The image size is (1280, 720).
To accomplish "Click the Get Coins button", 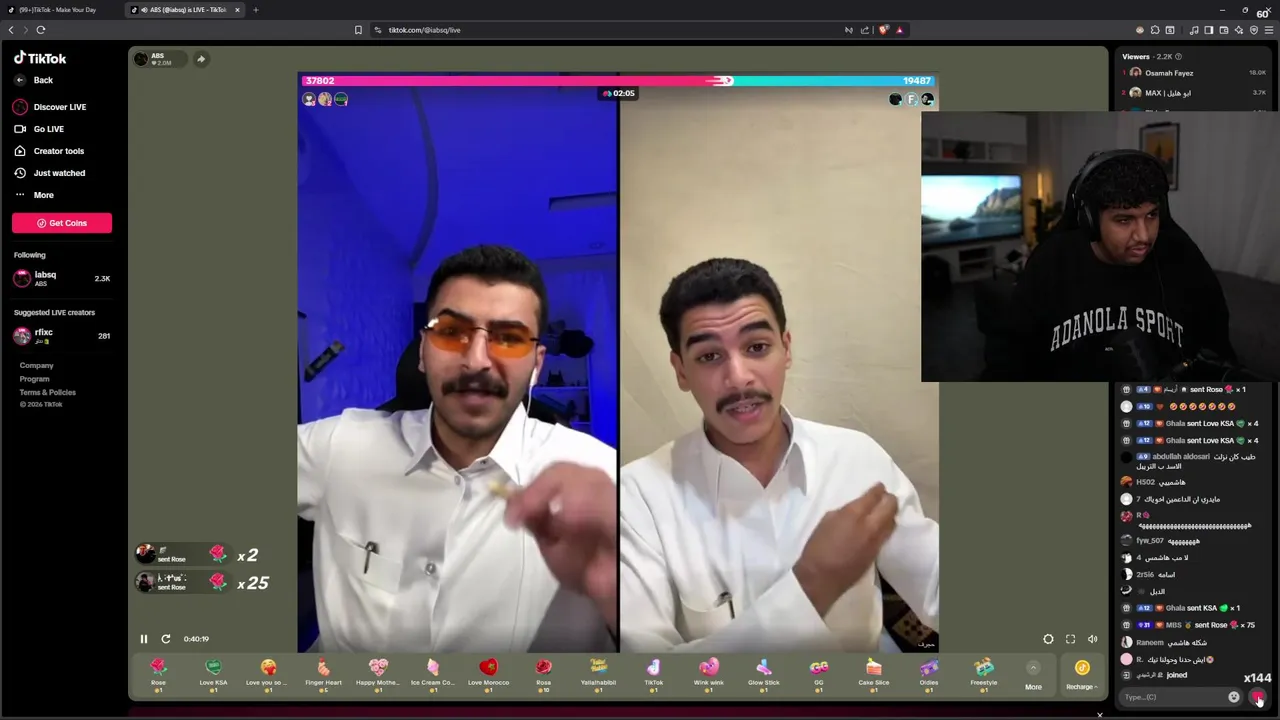I will pyautogui.click(x=62, y=223).
